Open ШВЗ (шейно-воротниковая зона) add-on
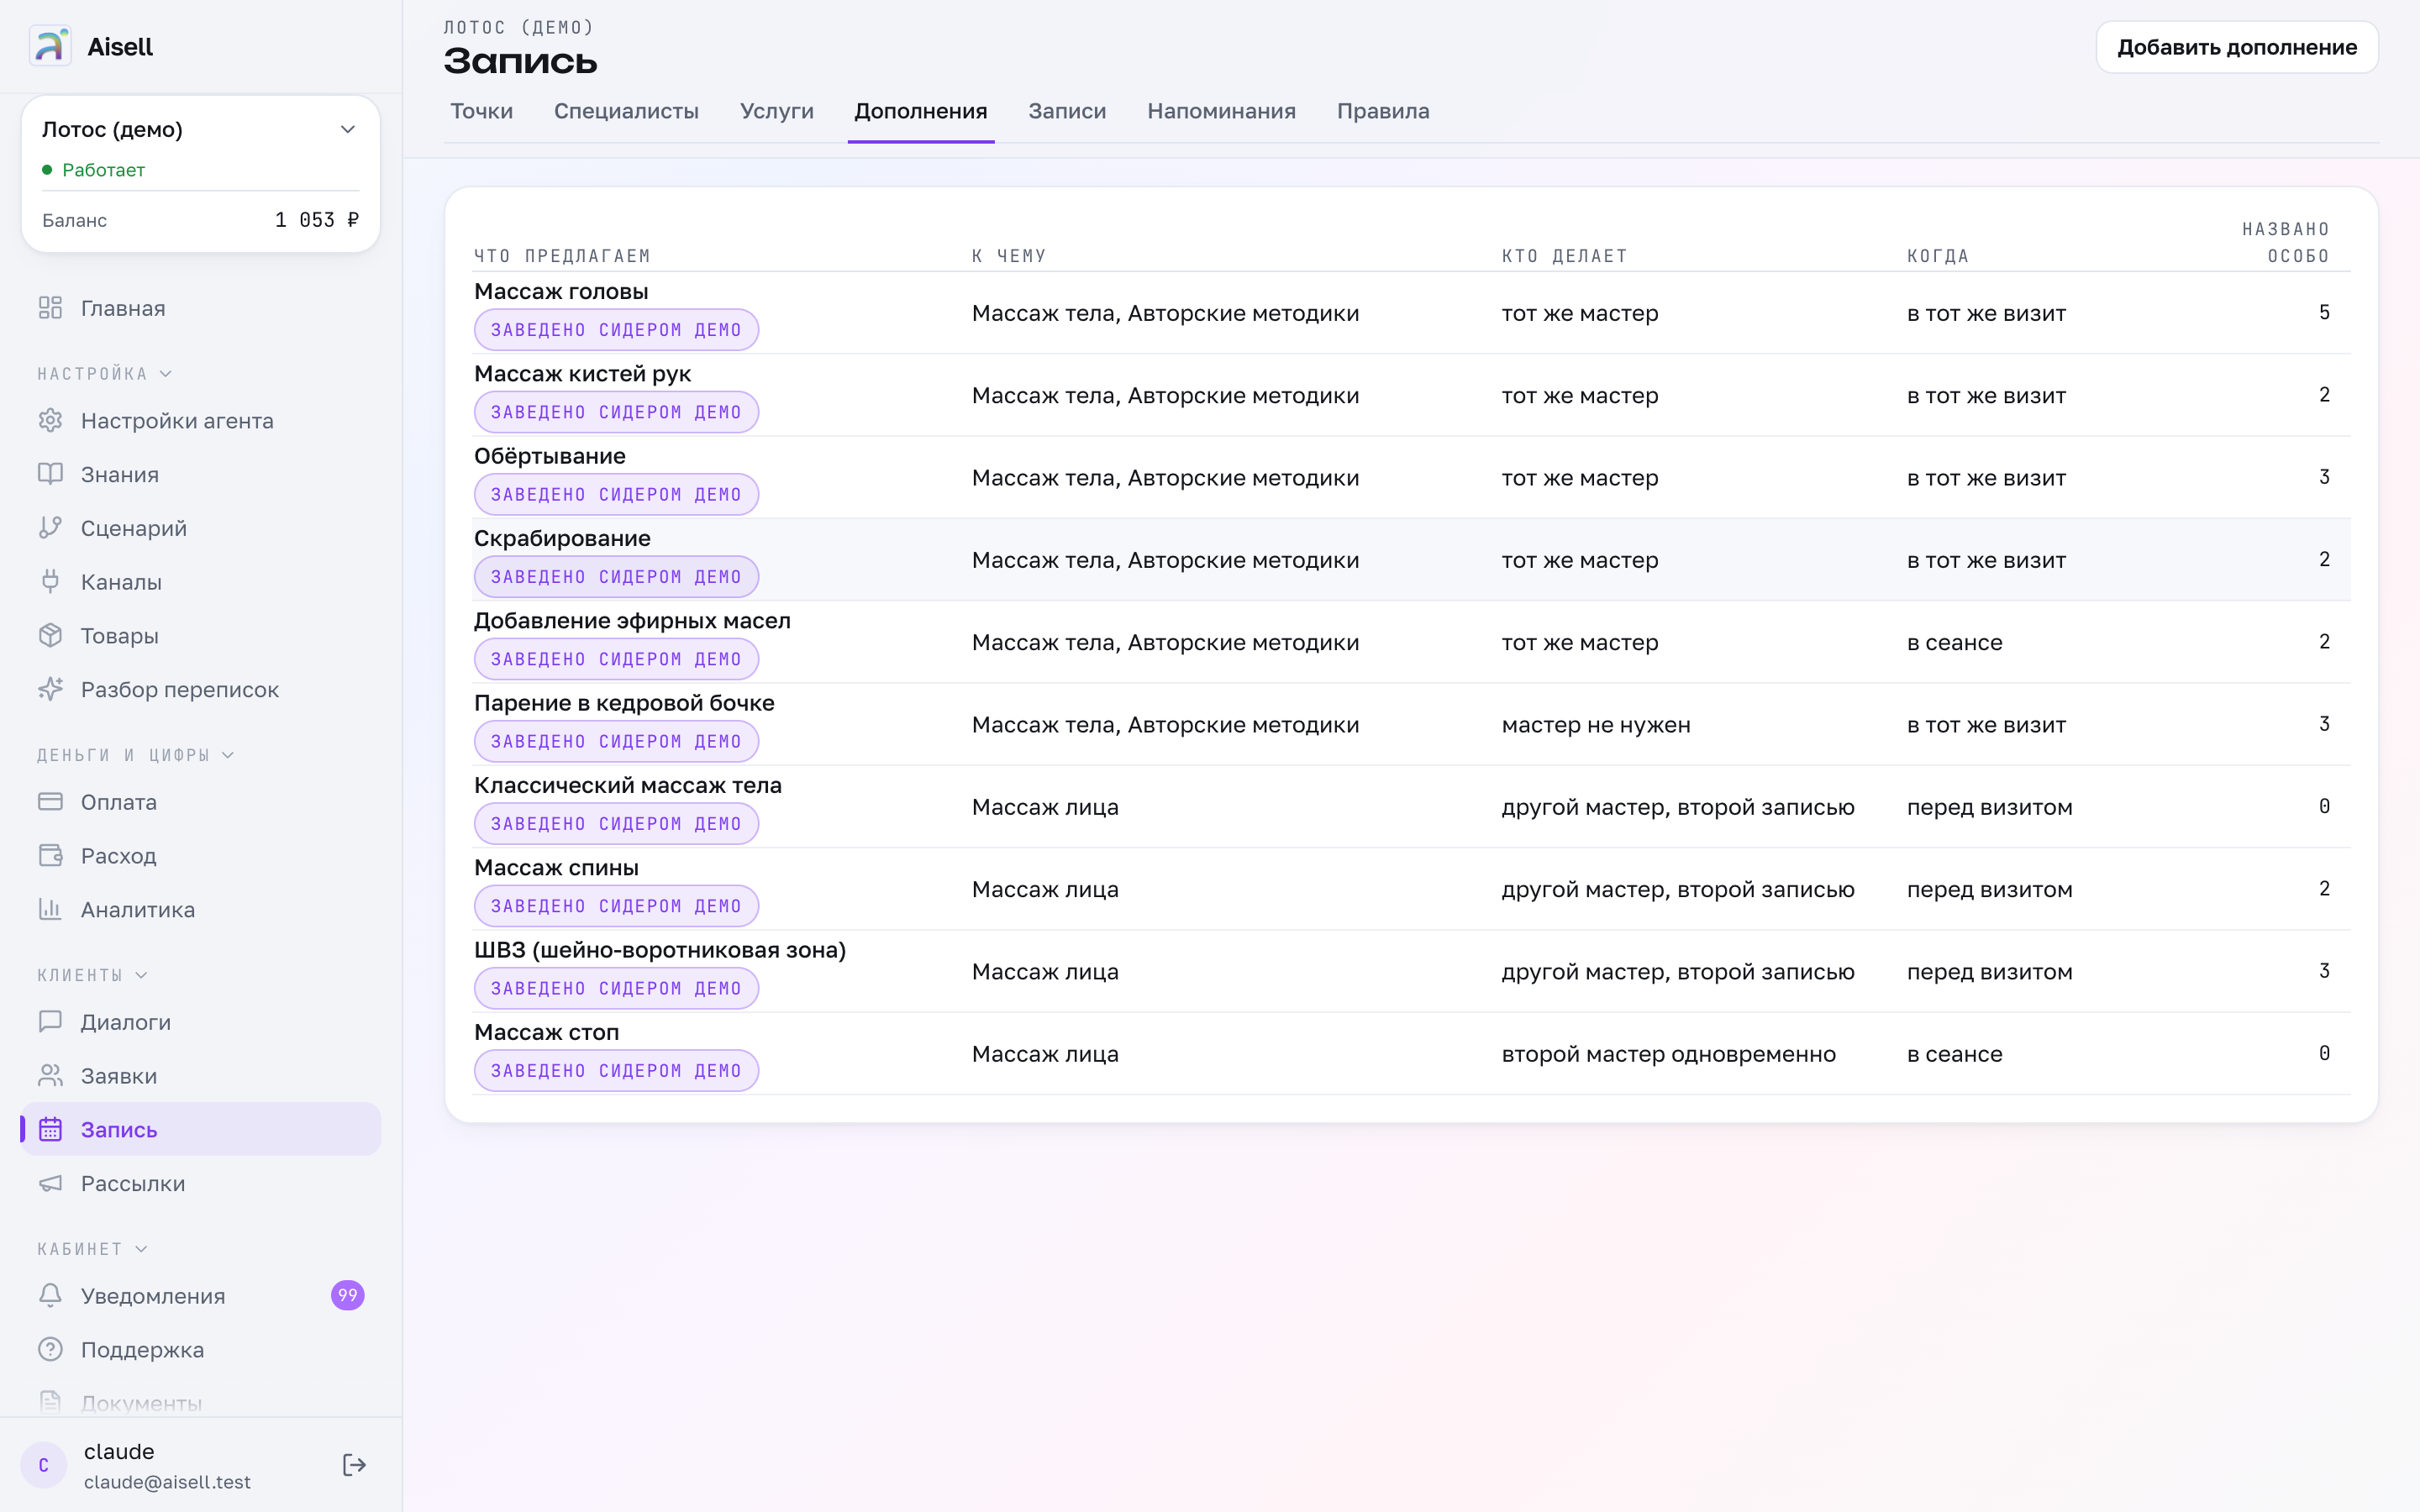Screen dimensions: 2420x1512 [x=1412, y=971]
